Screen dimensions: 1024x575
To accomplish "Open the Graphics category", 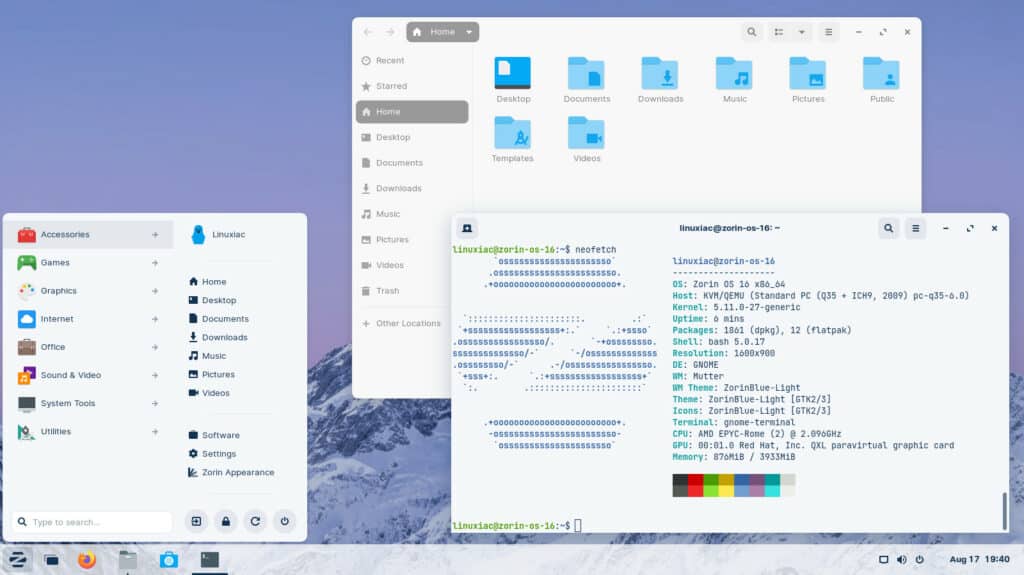I will [x=89, y=291].
